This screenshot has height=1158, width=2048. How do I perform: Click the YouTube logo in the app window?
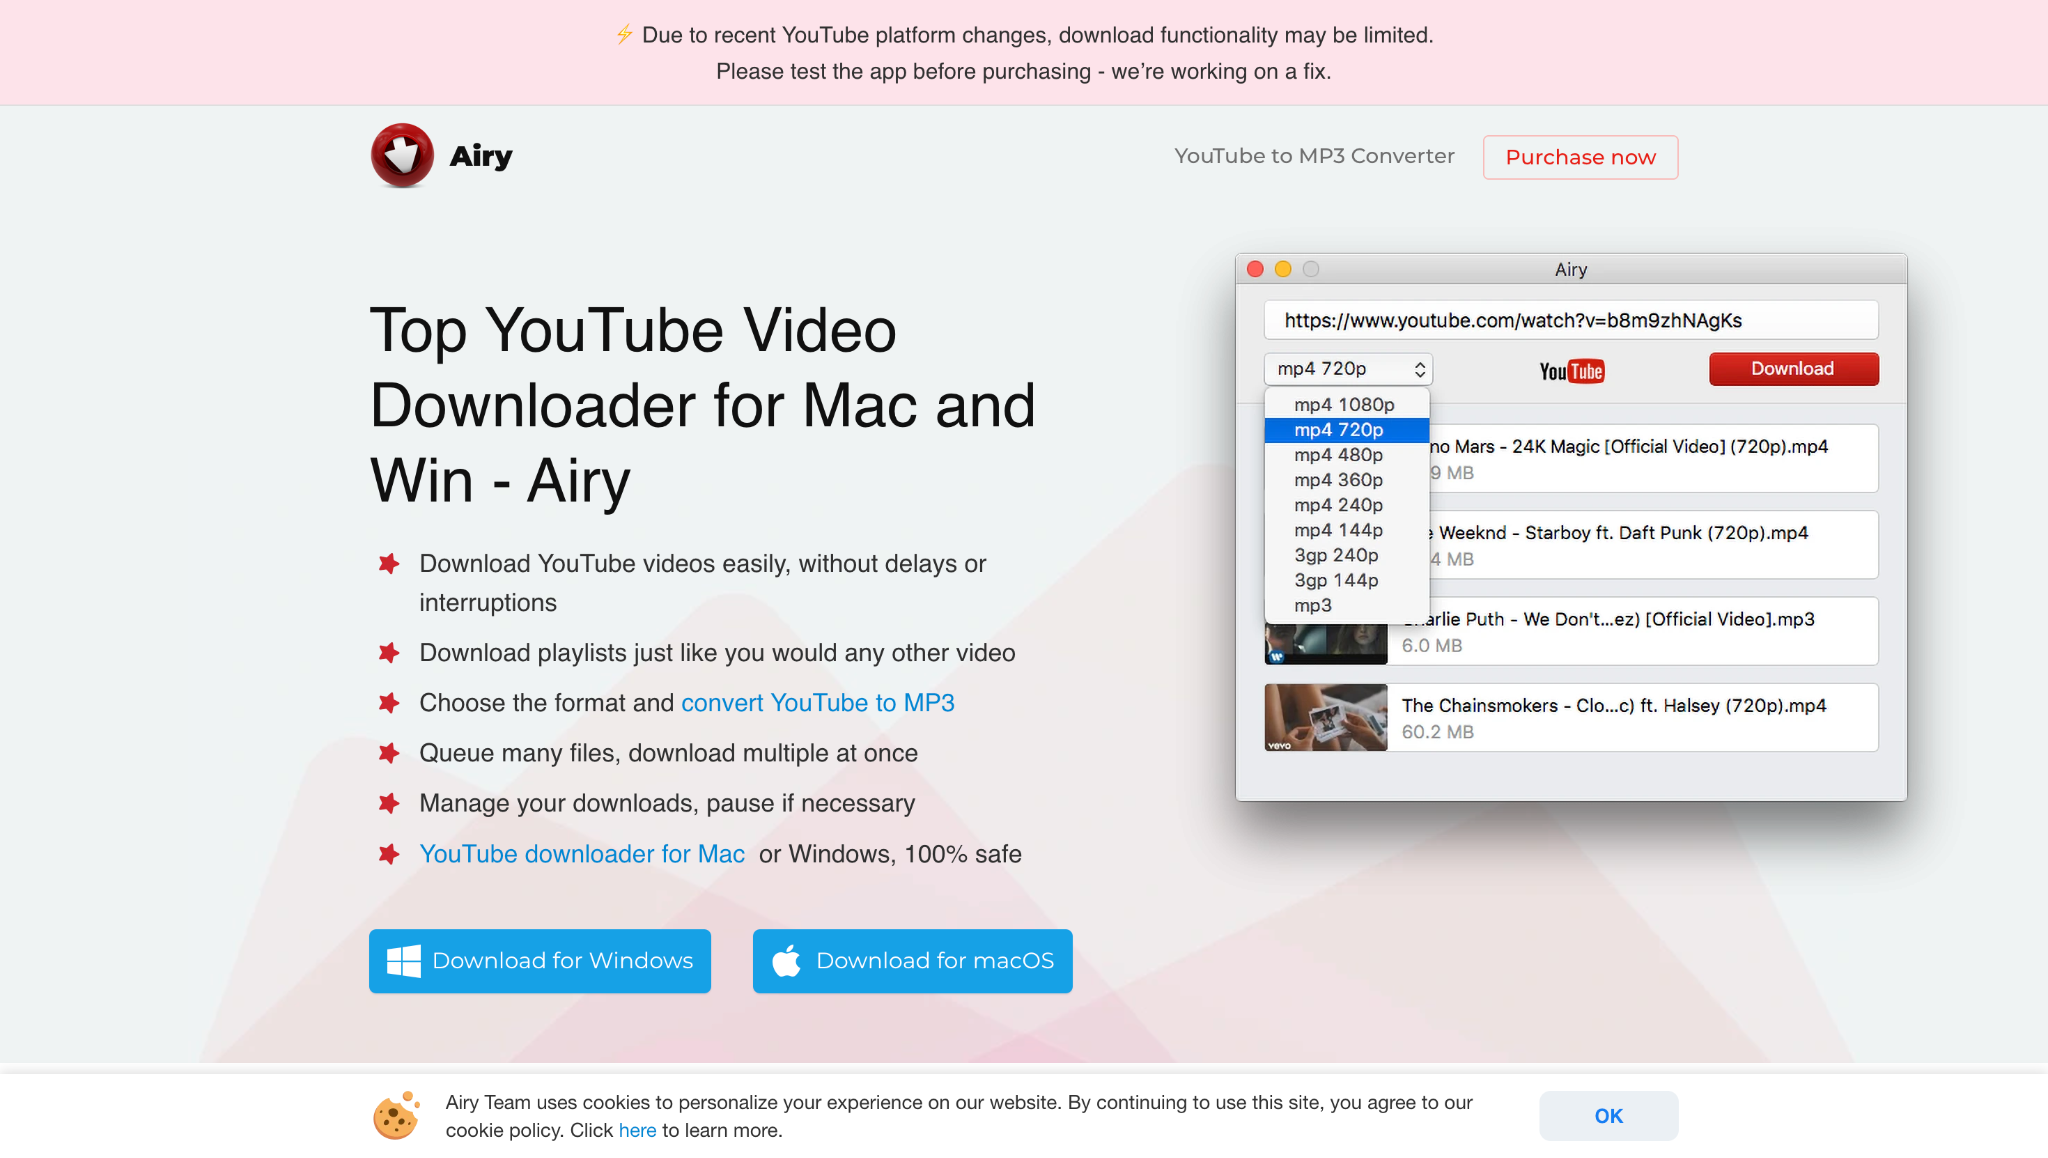point(1571,371)
